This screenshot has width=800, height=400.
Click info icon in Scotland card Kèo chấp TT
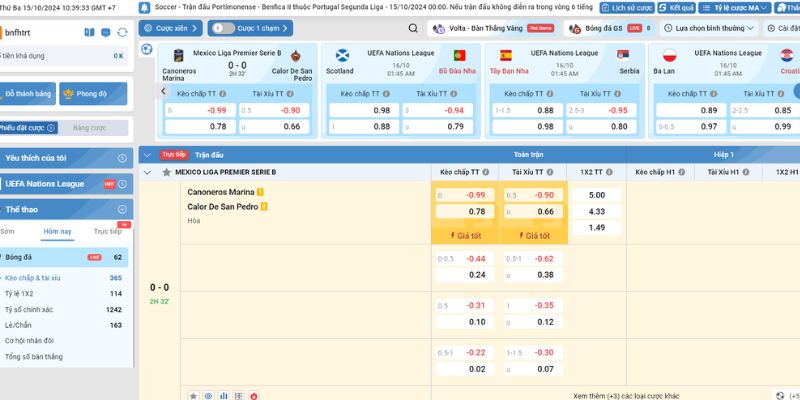click(x=386, y=94)
